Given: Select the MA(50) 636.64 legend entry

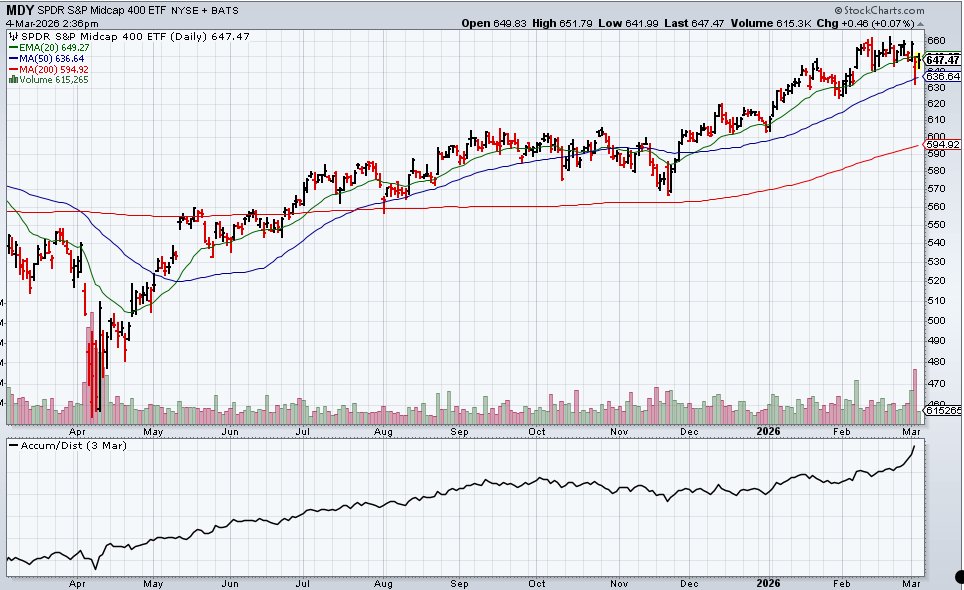Looking at the screenshot, I should click(47, 58).
